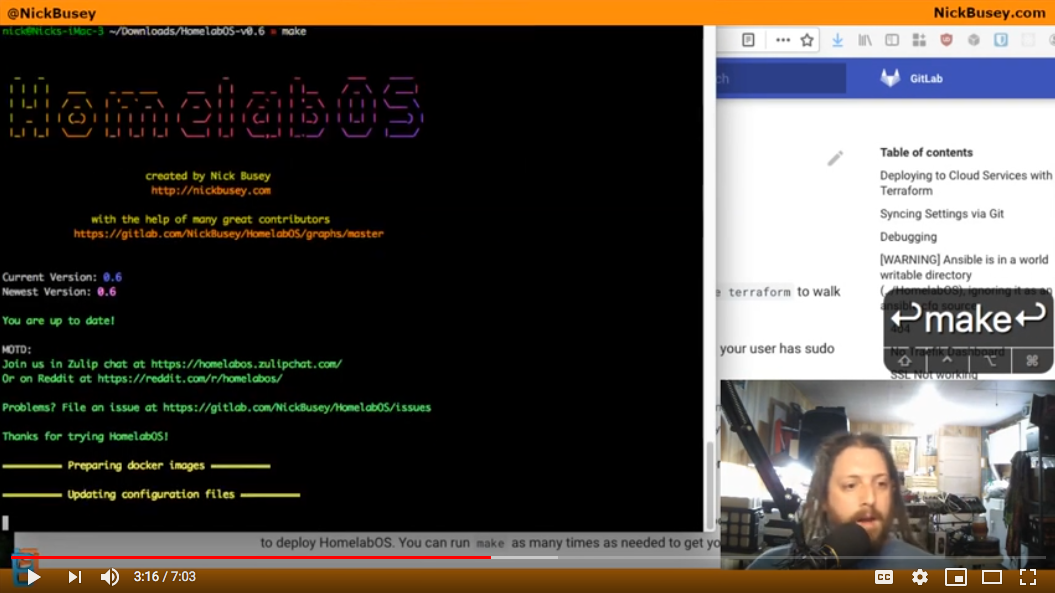Go to the 'Debugging' section link
Viewport: 1055px width, 593px height.
908,237
